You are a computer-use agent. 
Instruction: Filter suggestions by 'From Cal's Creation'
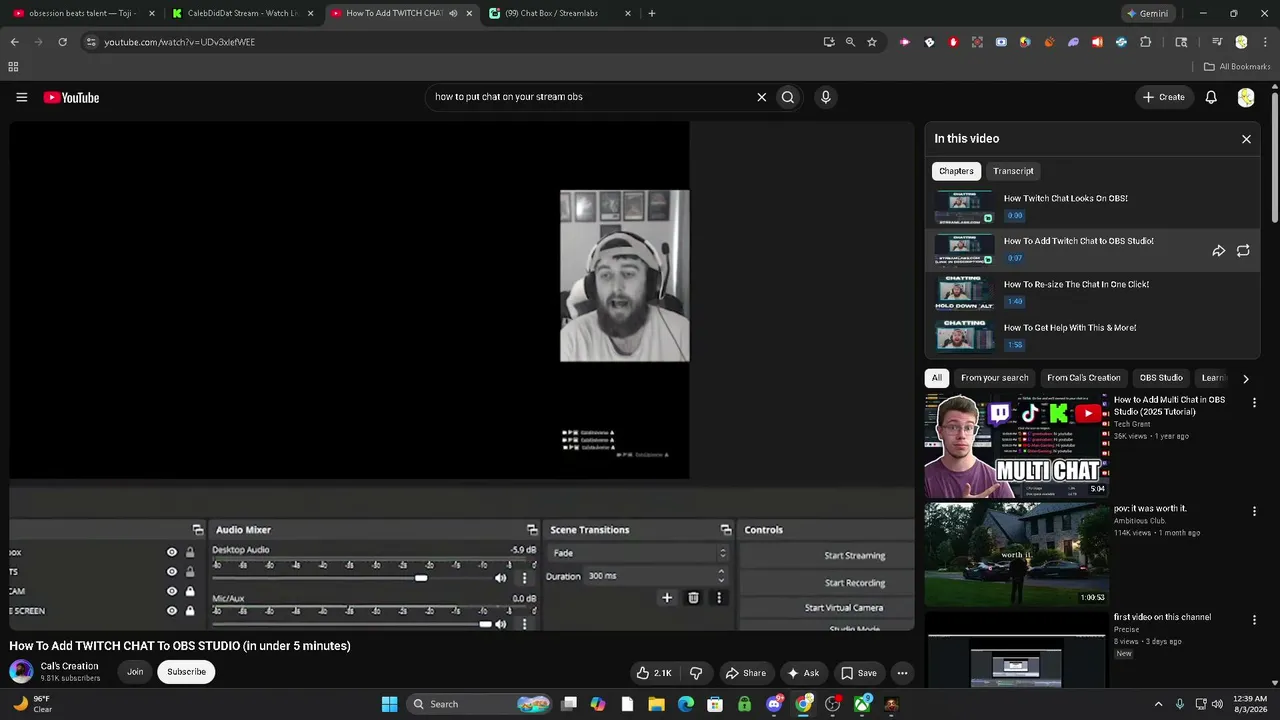[x=1083, y=378]
